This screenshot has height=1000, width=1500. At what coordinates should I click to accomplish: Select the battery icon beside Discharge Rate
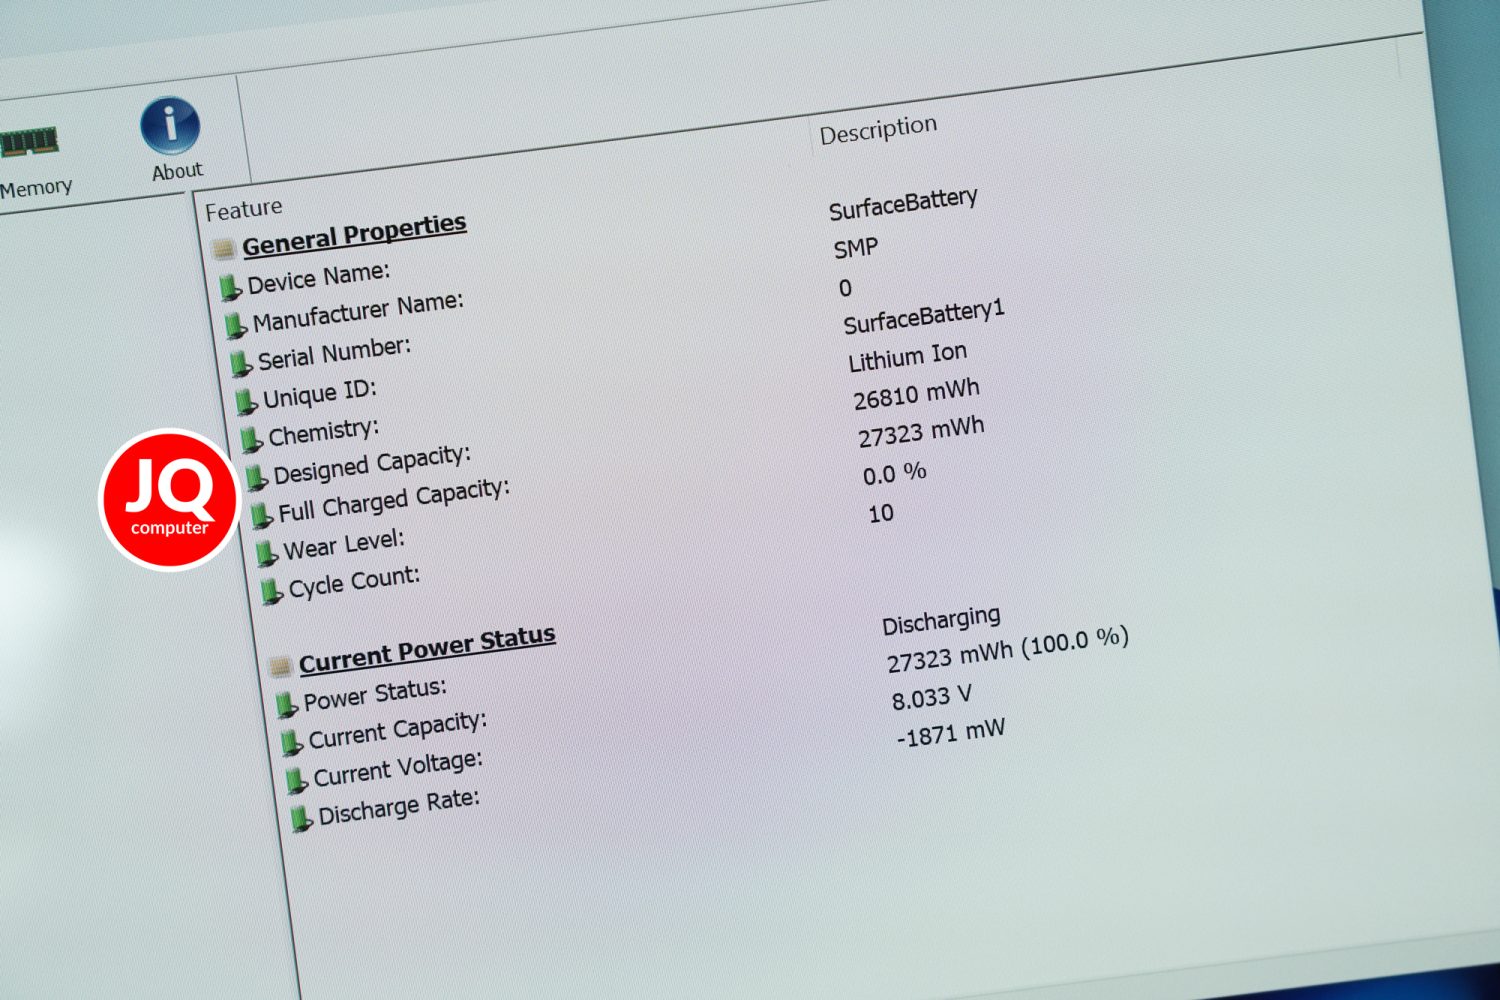pyautogui.click(x=301, y=820)
